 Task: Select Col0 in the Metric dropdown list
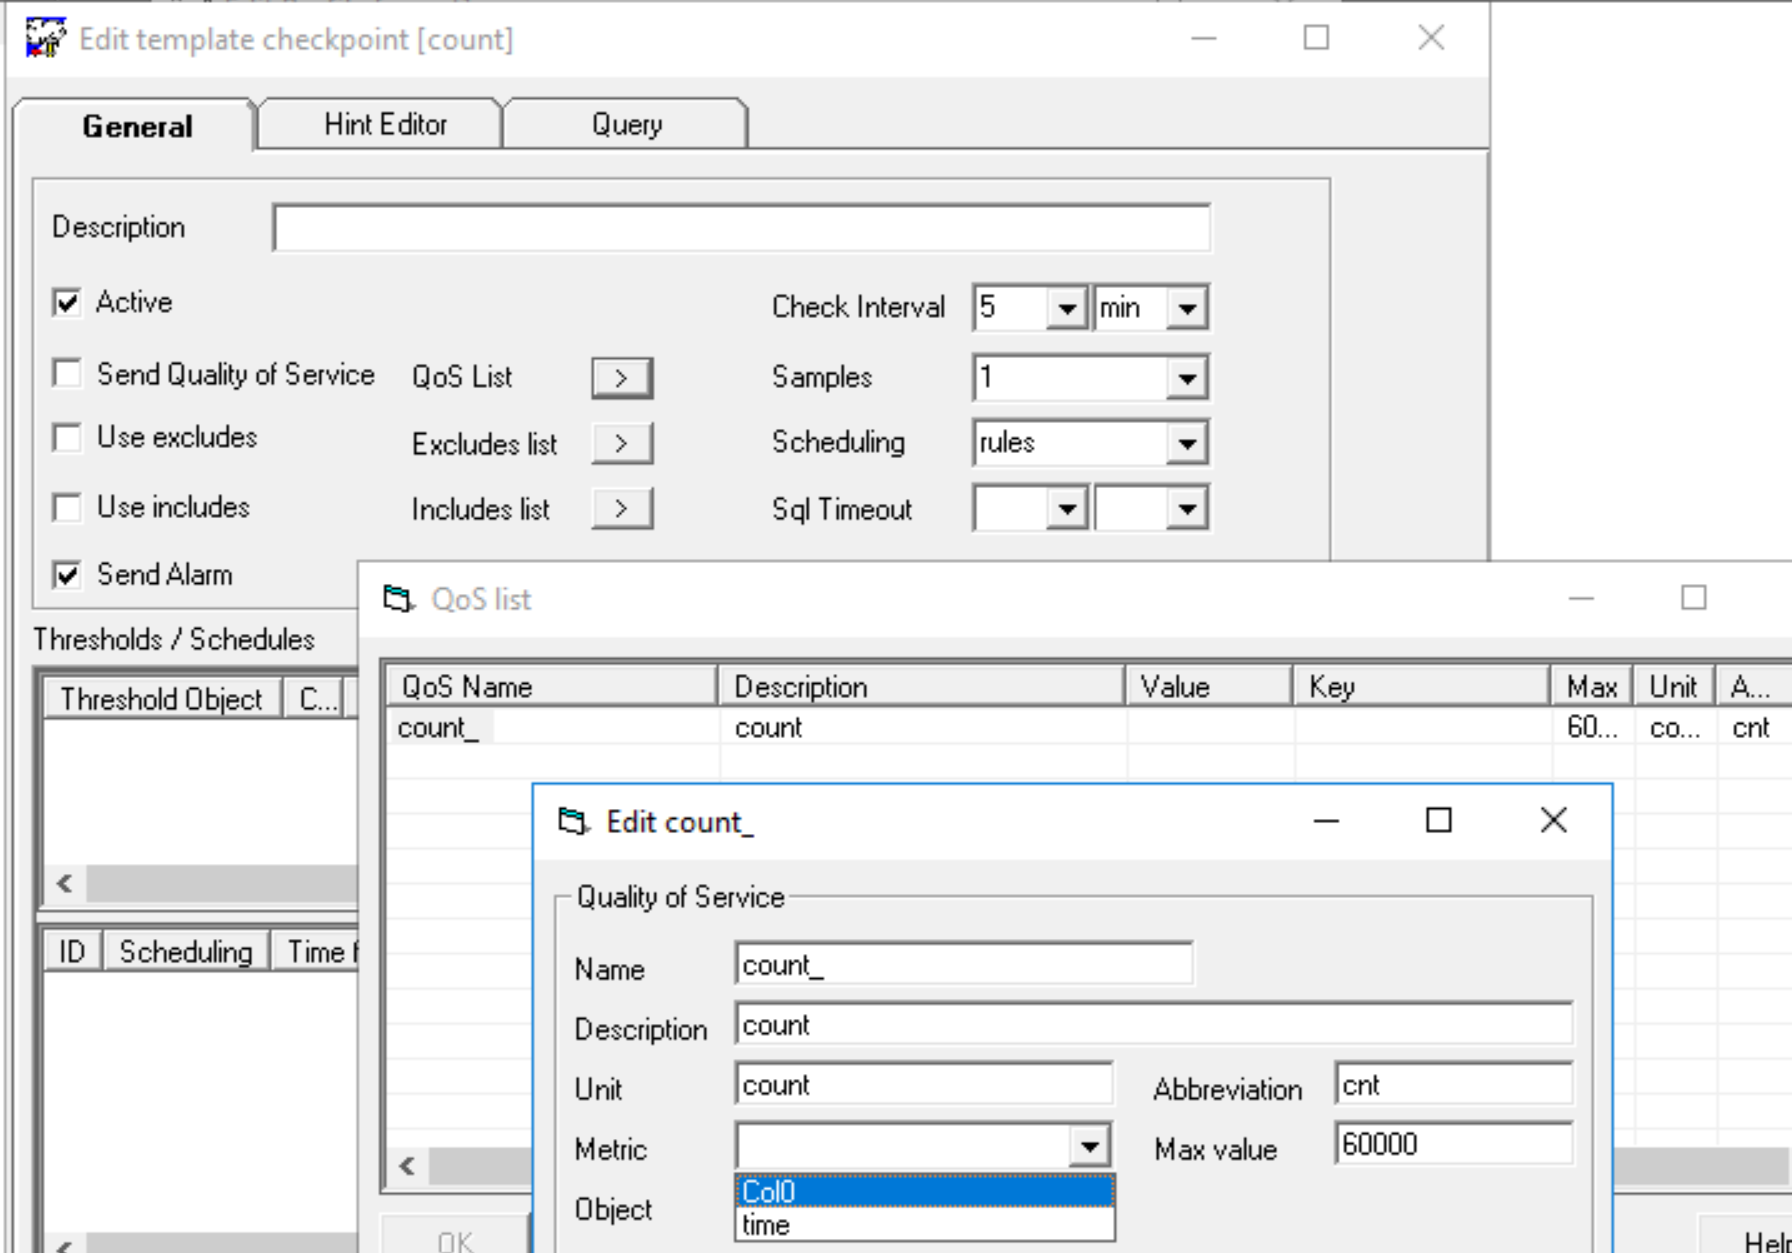click(x=923, y=1191)
